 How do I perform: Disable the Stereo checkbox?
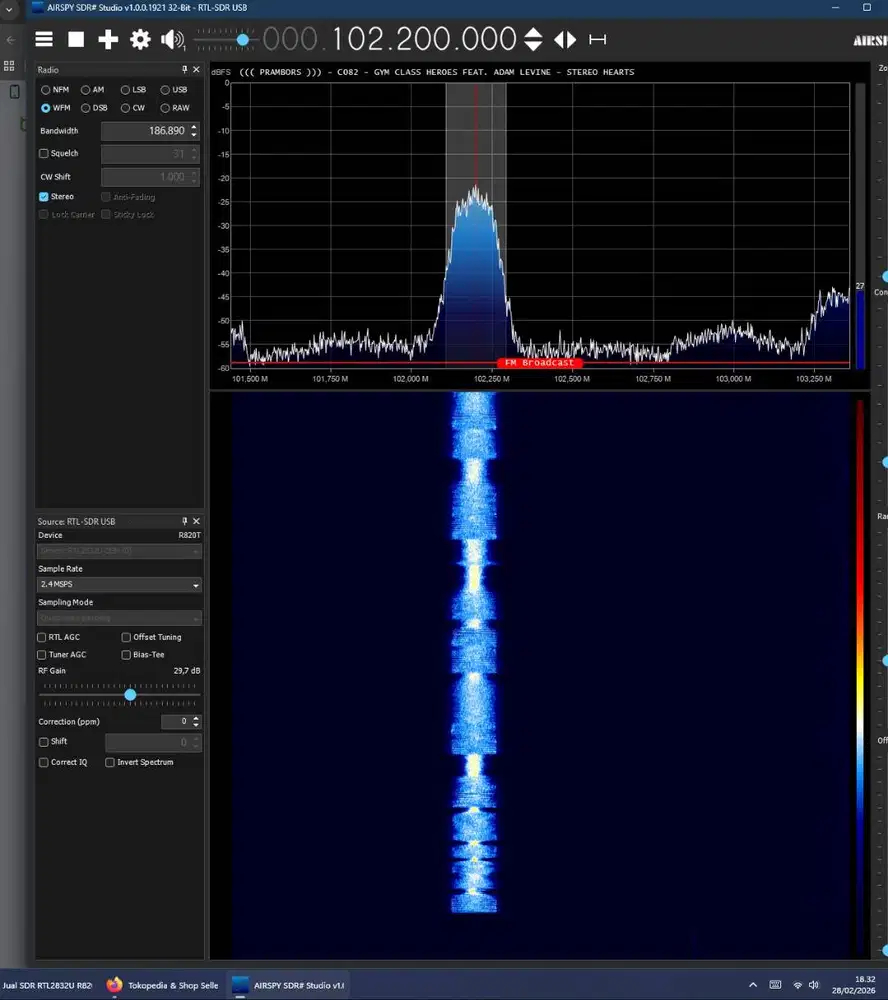(44, 197)
